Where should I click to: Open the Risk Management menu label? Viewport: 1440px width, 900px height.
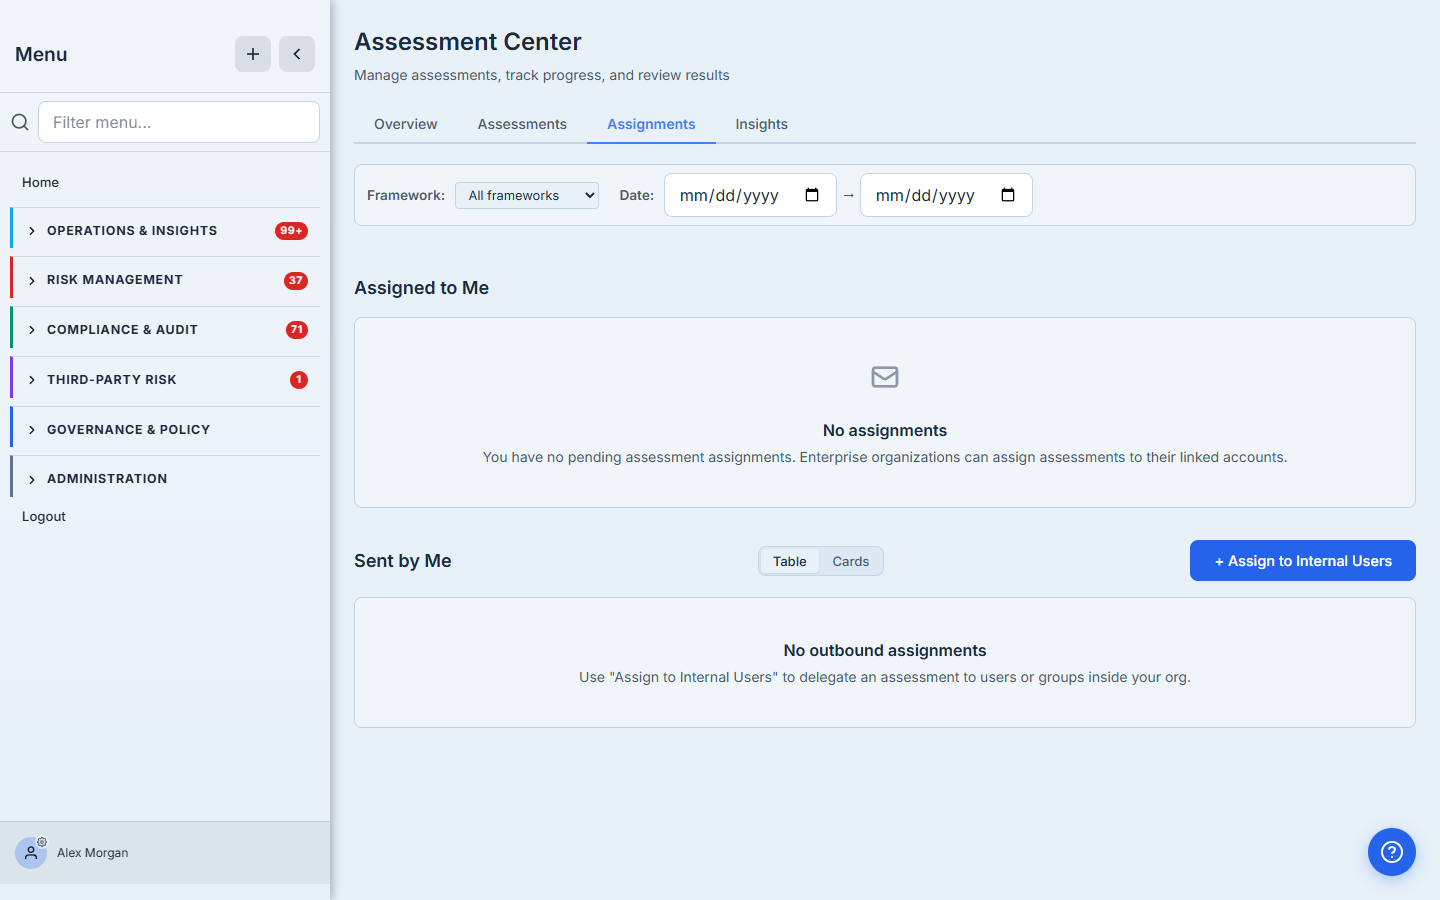tap(115, 280)
